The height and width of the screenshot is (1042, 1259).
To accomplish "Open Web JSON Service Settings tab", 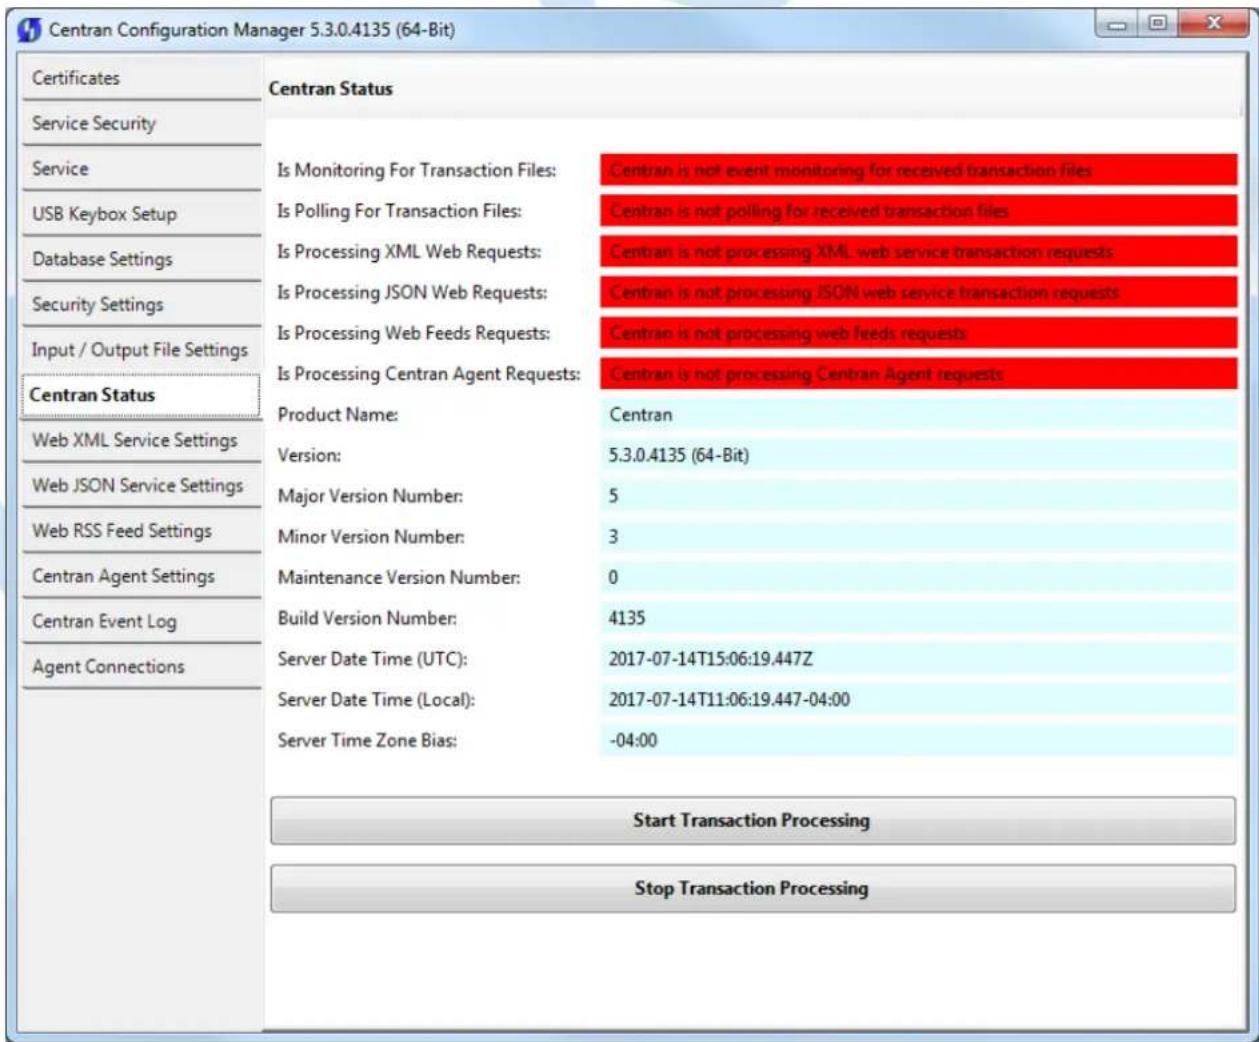I will (141, 485).
